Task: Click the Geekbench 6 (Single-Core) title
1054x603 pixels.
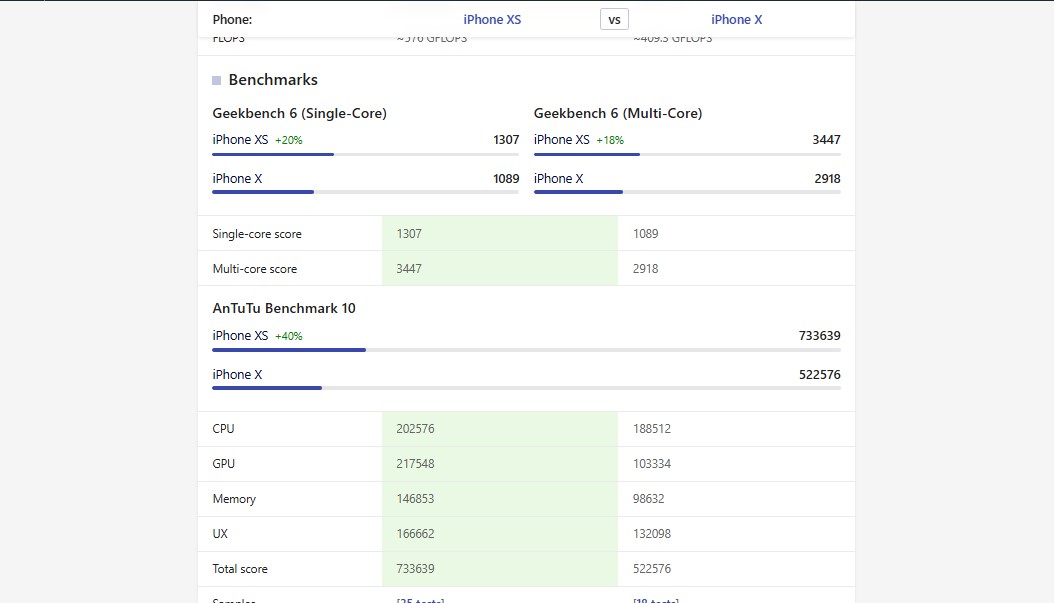Action: click(x=299, y=113)
